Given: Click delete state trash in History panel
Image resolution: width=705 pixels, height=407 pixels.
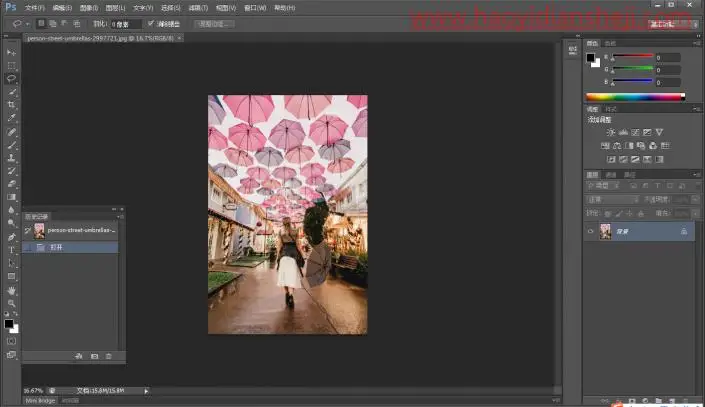Looking at the screenshot, I should point(108,356).
